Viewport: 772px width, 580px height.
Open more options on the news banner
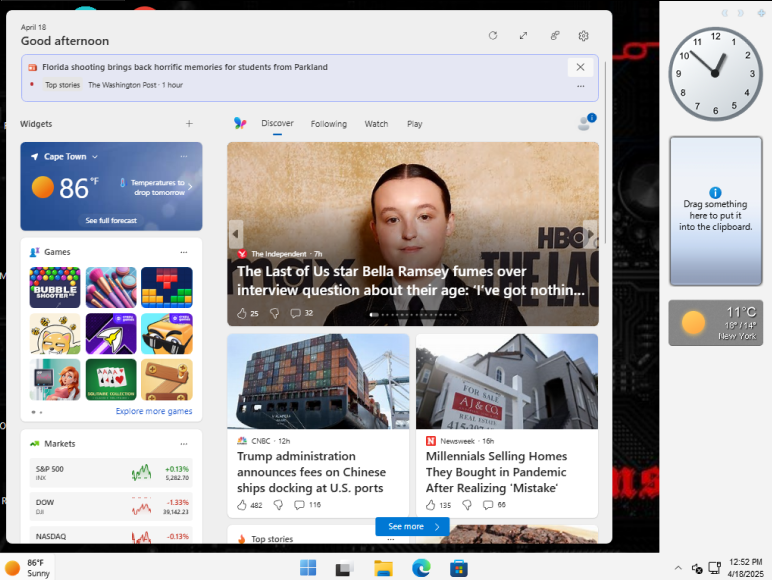point(581,86)
